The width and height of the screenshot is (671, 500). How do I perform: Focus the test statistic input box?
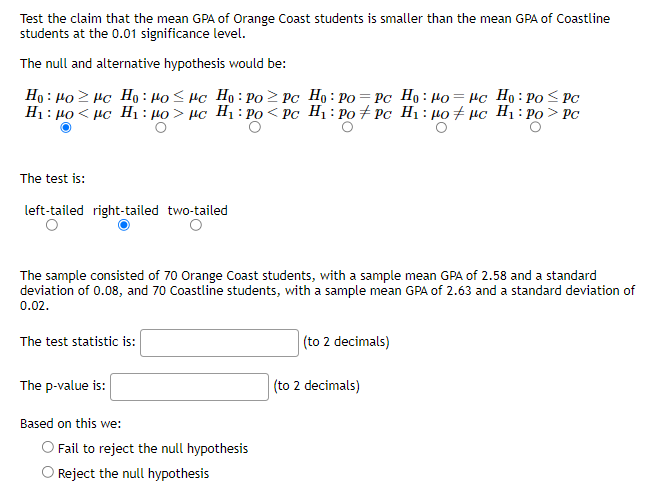[220, 343]
